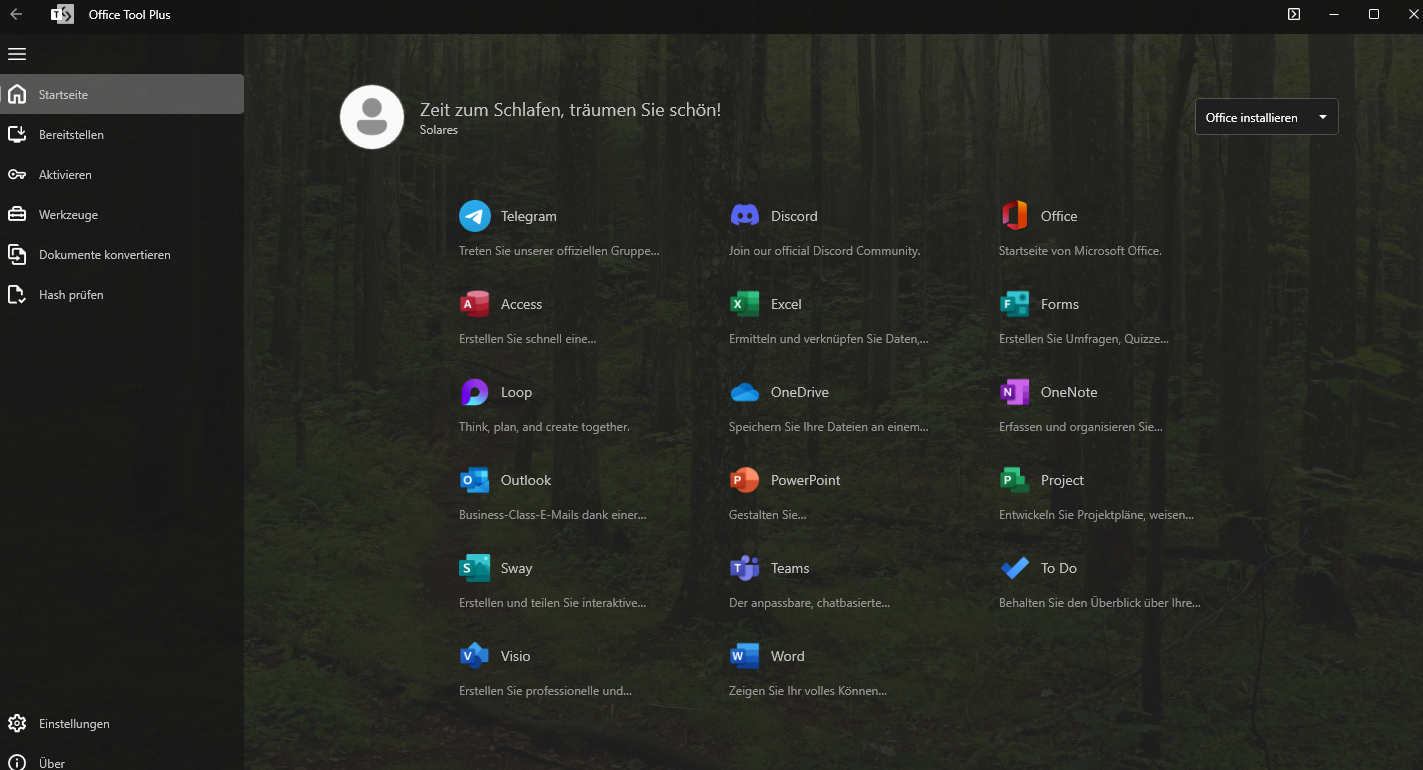
Task: Click the PowerPoint label text
Action: click(806, 480)
